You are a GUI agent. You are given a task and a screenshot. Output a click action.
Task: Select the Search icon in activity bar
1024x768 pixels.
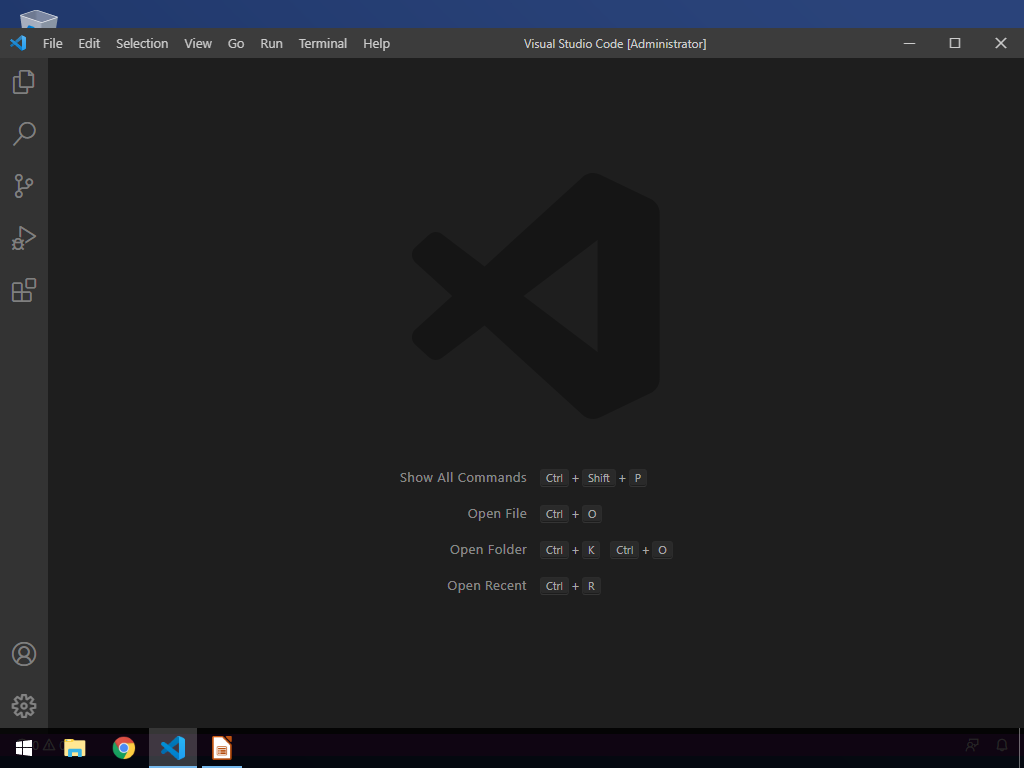(24, 134)
